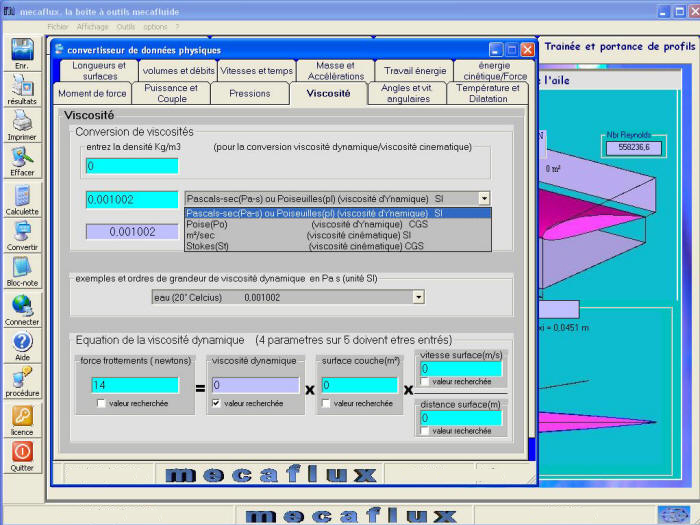Click the distance surface(m) input field
The width and height of the screenshot is (700, 525).
[x=461, y=418]
